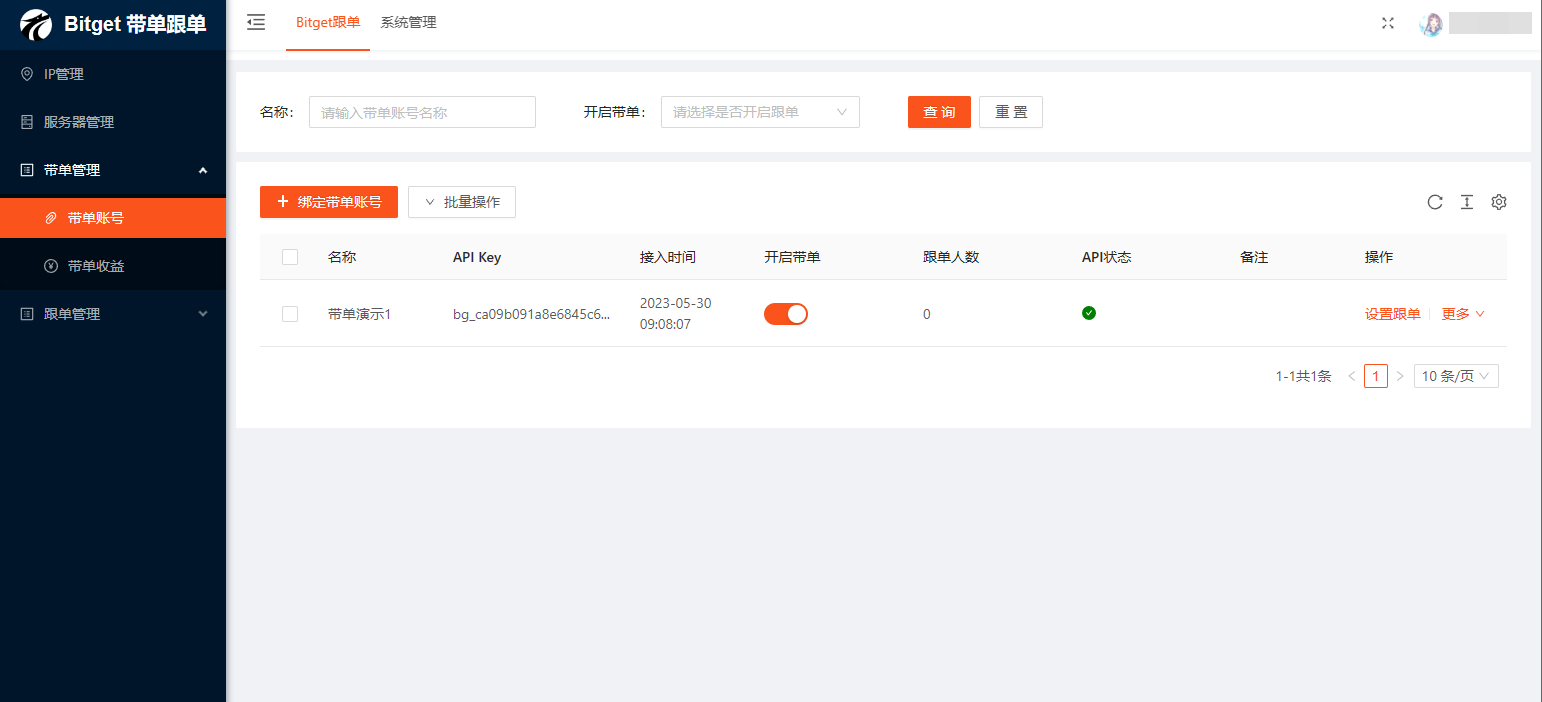Image resolution: width=1542 pixels, height=702 pixels.
Task: Collapse the sidebar with the fold icon
Action: 256,22
